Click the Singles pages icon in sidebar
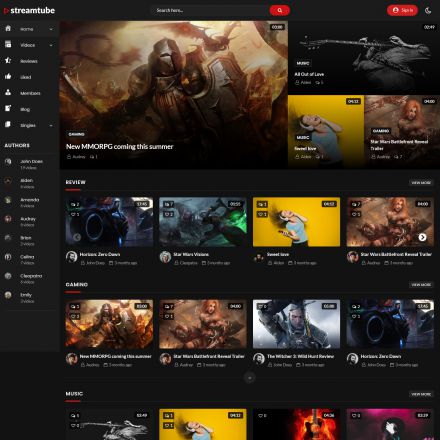440x440 pixels. point(8,124)
